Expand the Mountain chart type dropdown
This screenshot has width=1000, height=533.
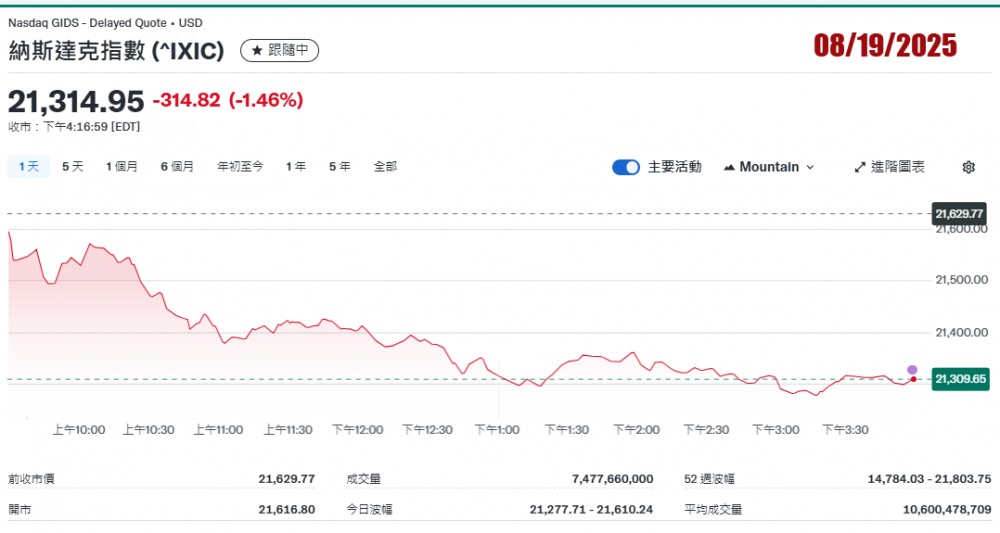click(x=768, y=167)
